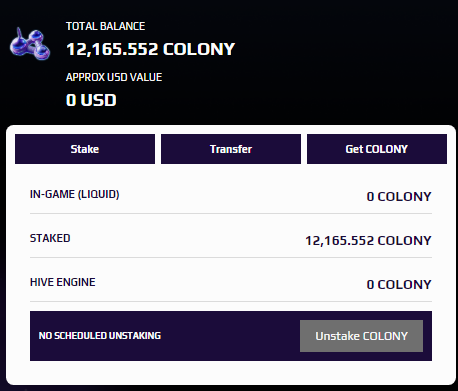458x391 pixels.
Task: Click the divider line below IN-GAME row
Action: 231,213
